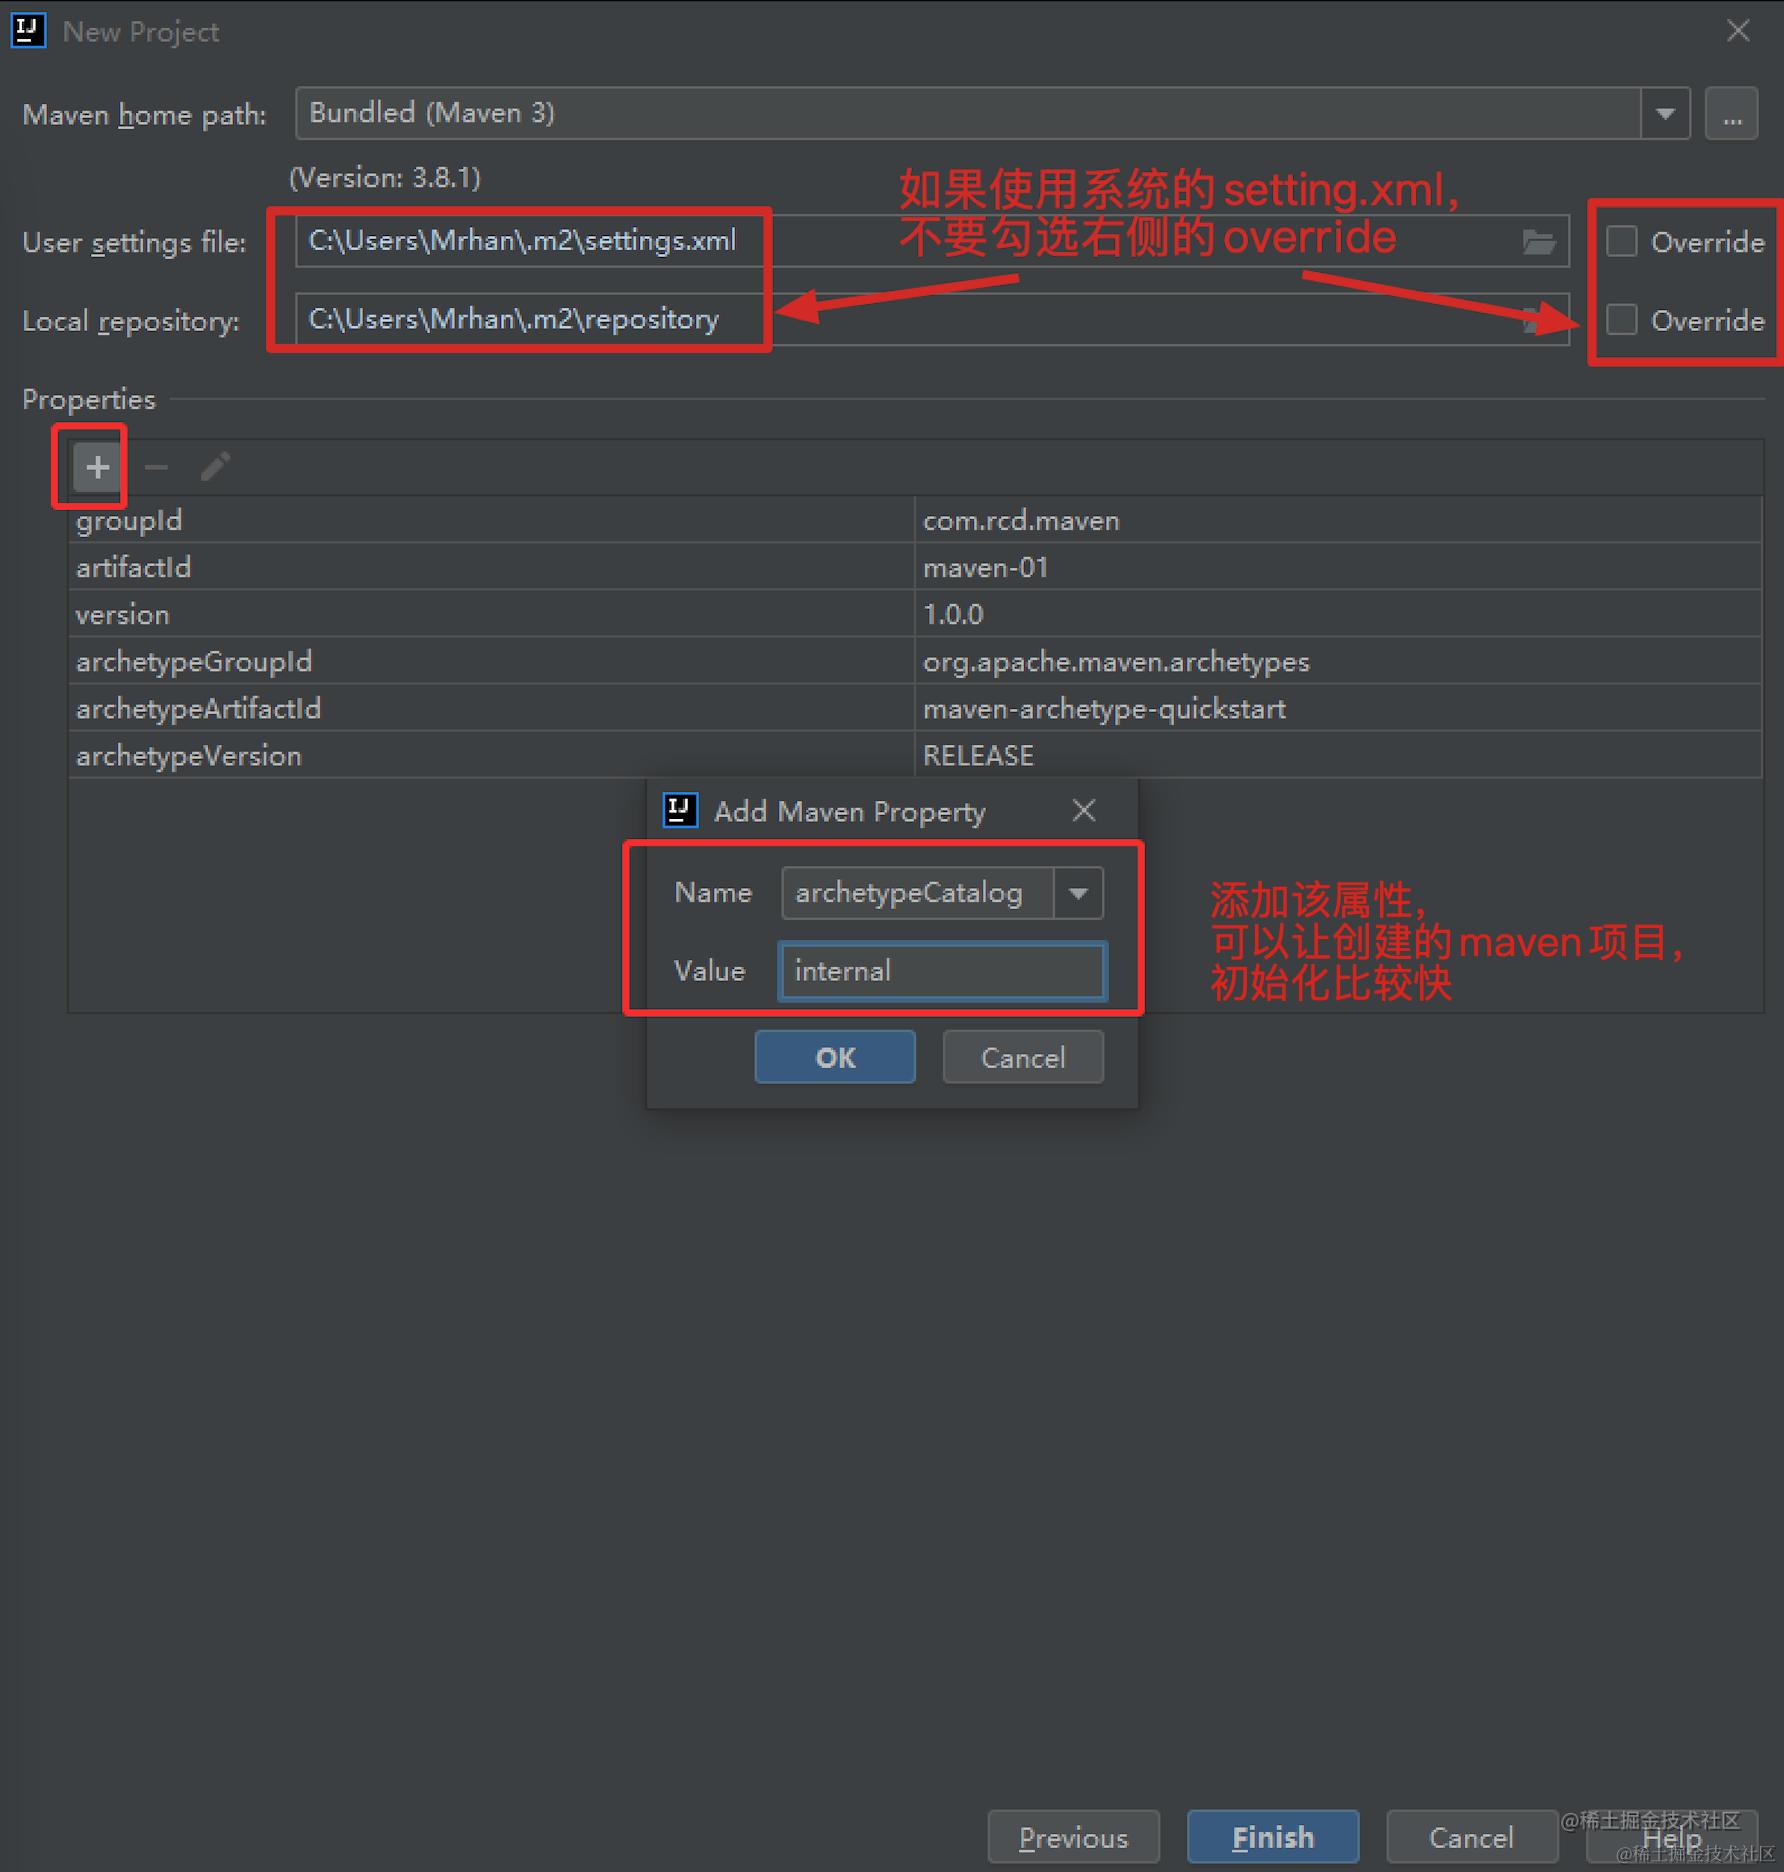Open the Name dropdown arrow in Add Maven Property
This screenshot has width=1784, height=1872.
[1078, 893]
